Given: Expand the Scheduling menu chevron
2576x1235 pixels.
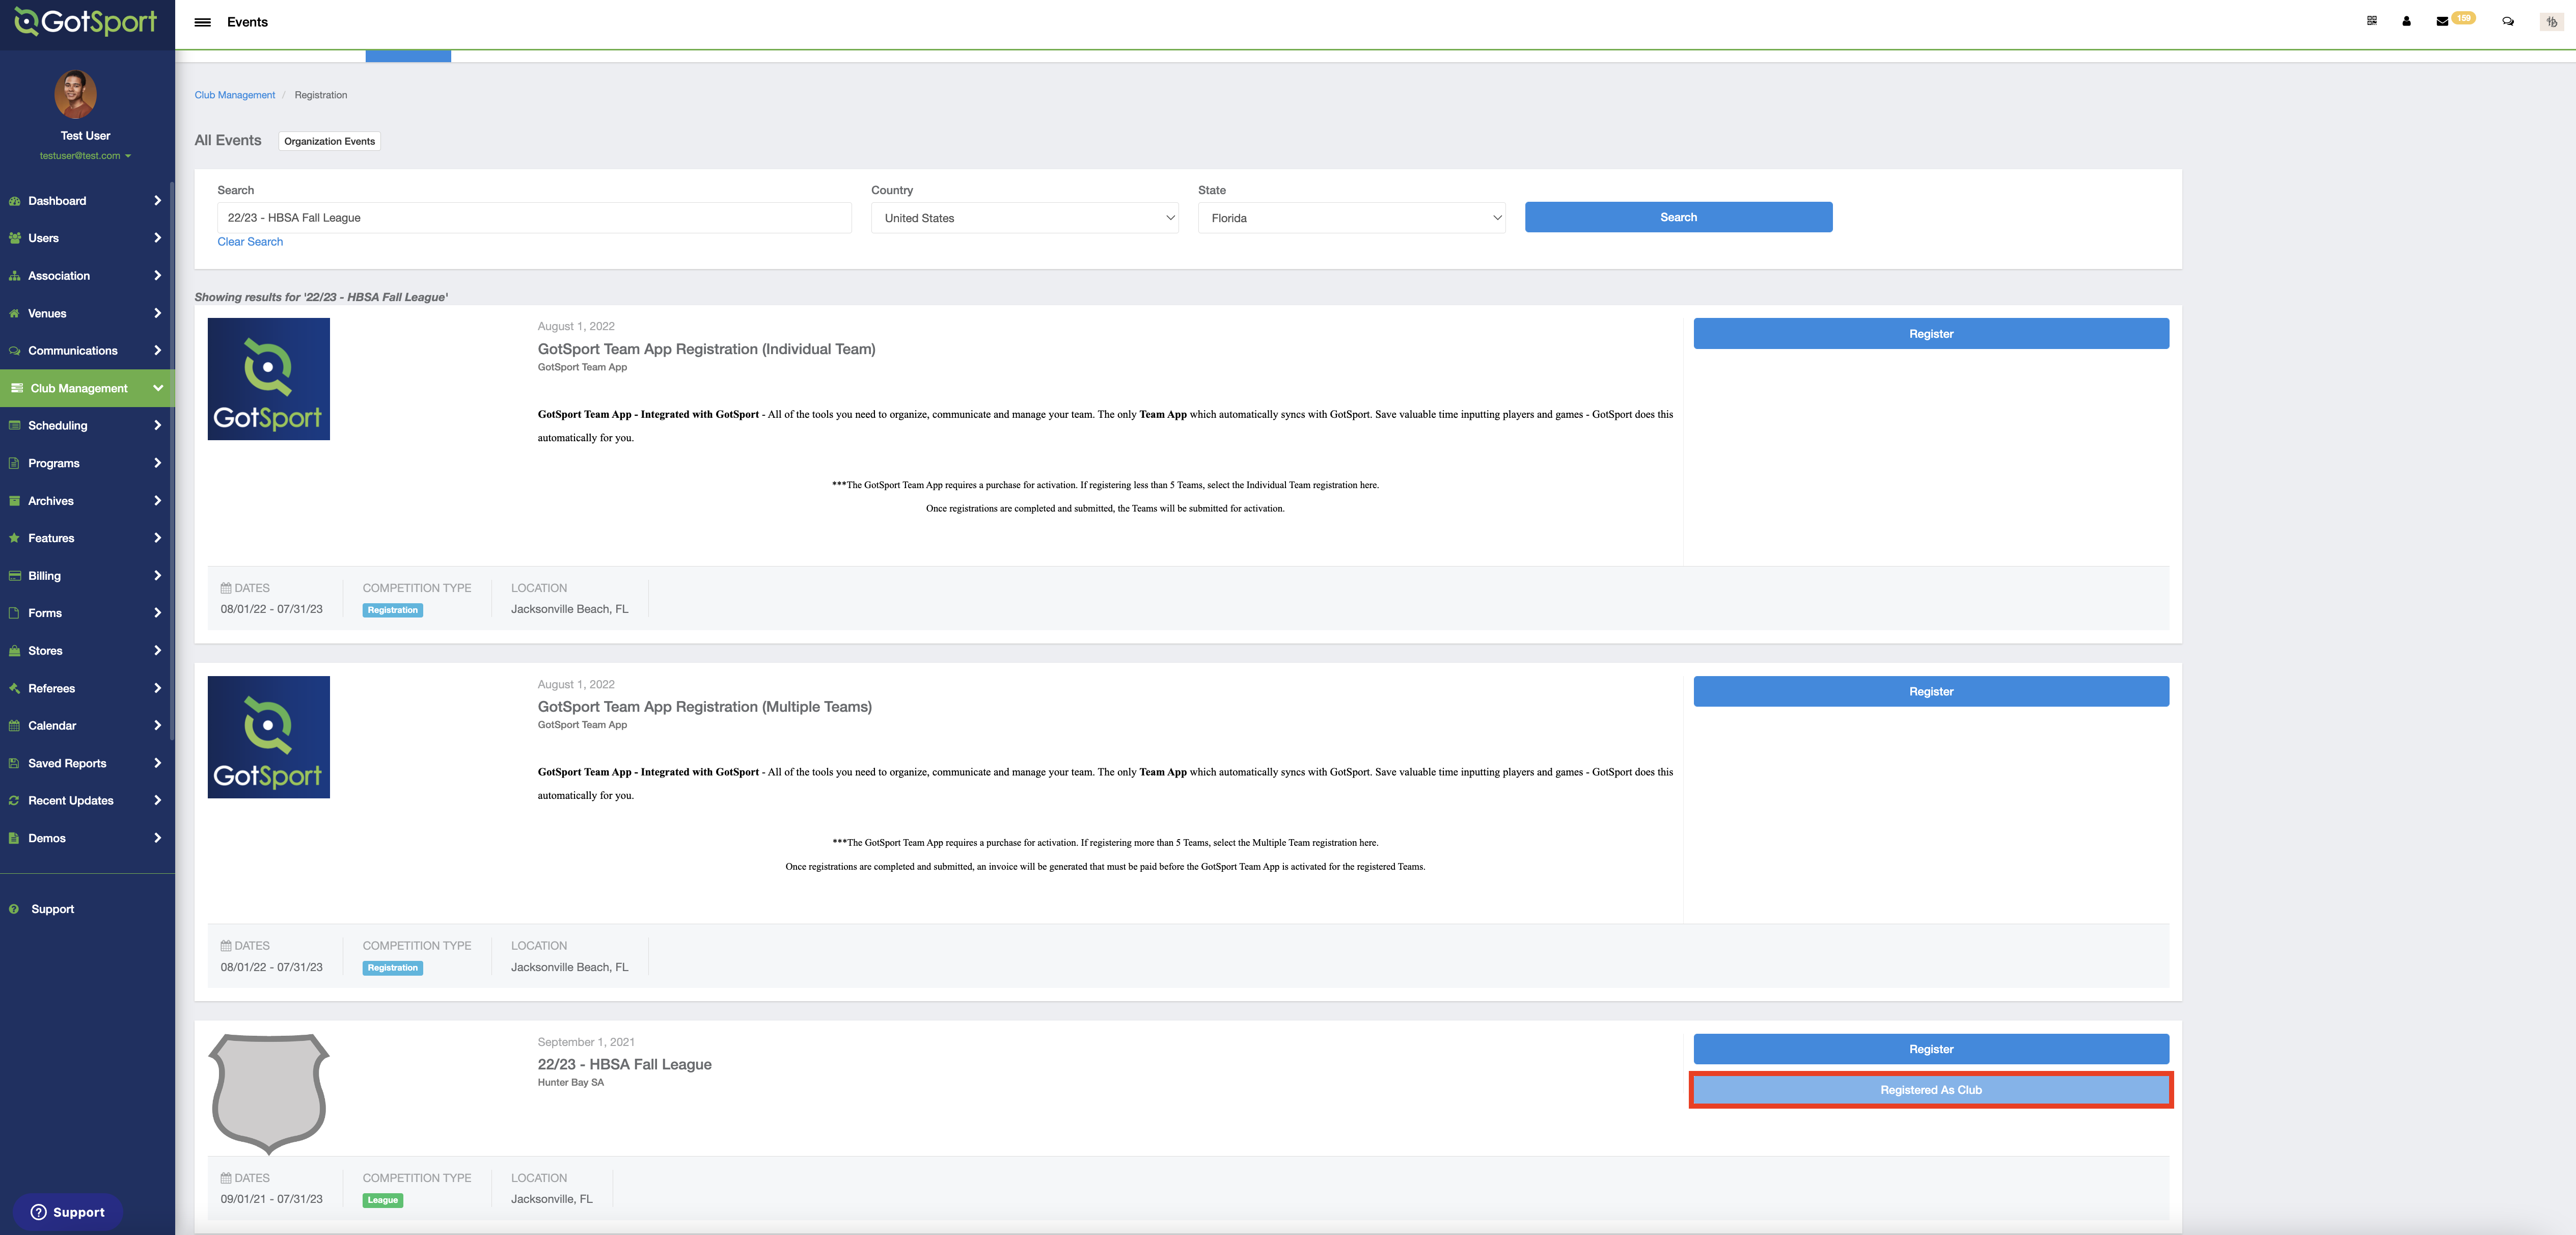Looking at the screenshot, I should tap(157, 426).
